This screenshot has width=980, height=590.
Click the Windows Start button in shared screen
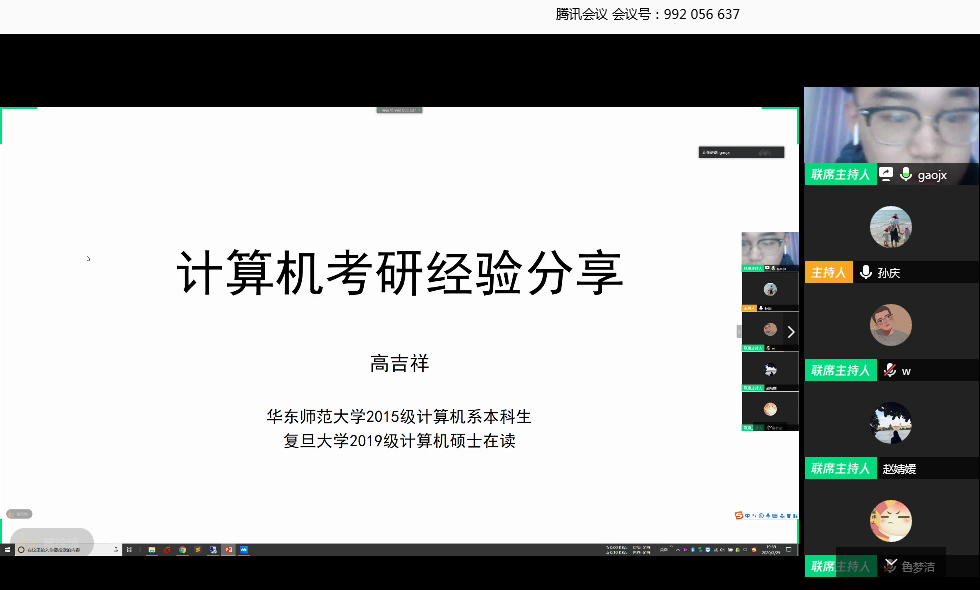[6, 549]
